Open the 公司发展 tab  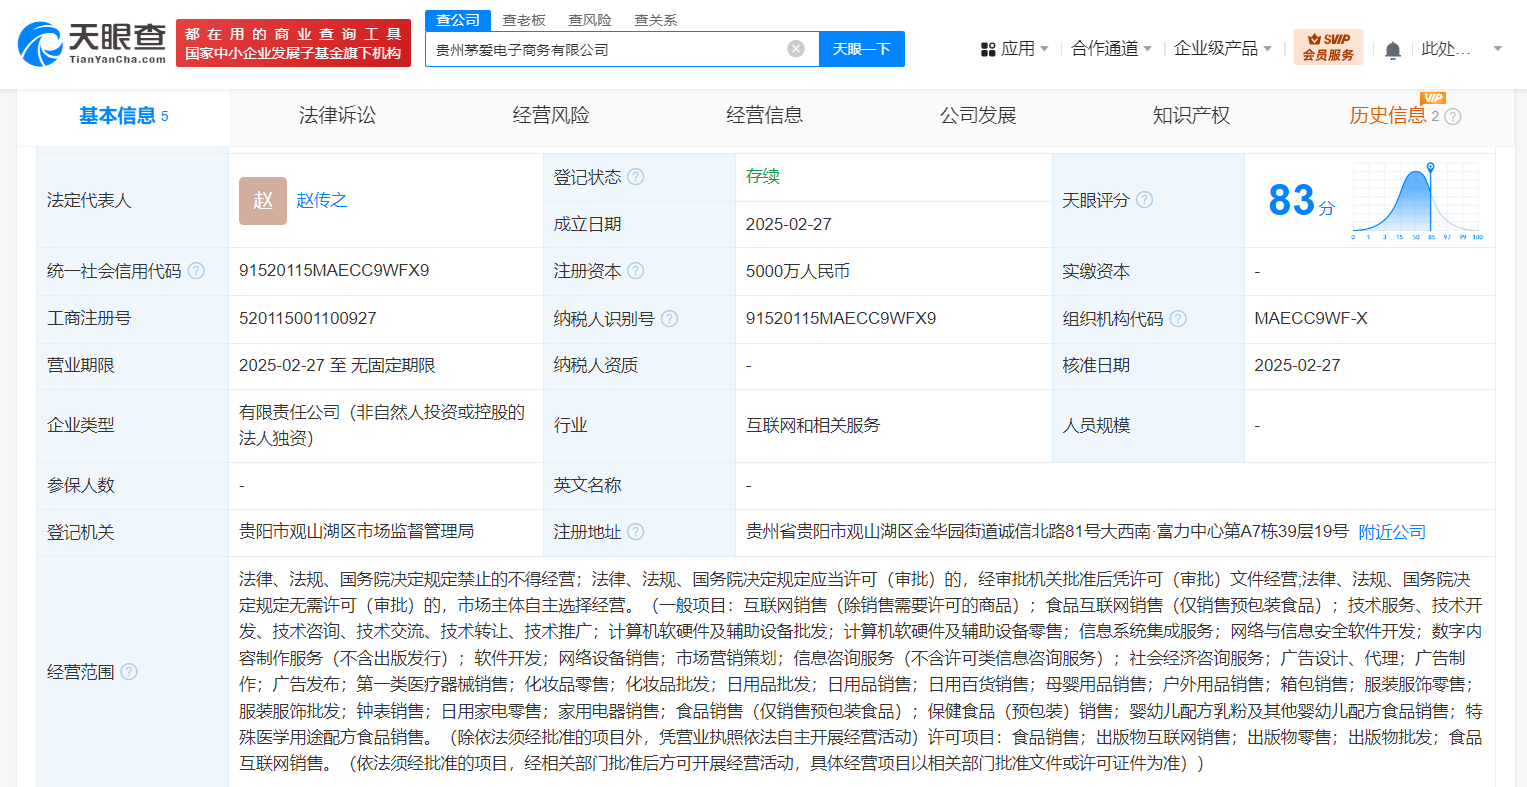(977, 115)
